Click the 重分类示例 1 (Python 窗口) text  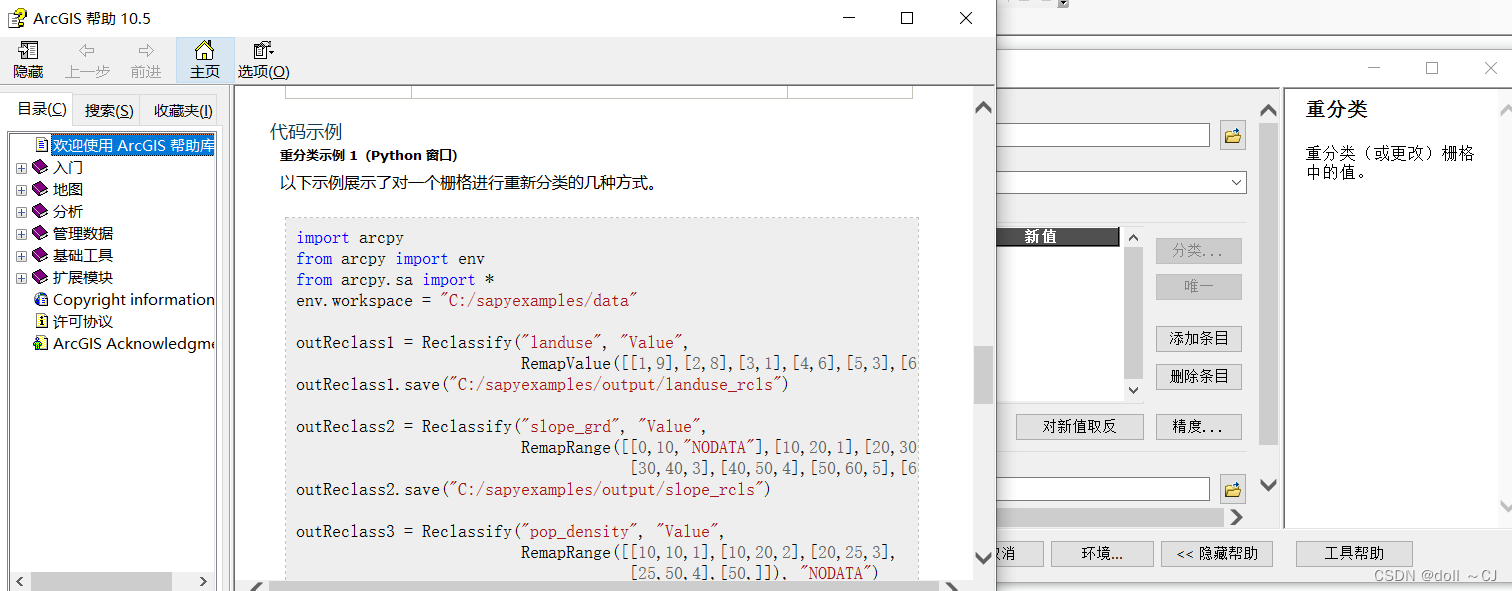369,156
